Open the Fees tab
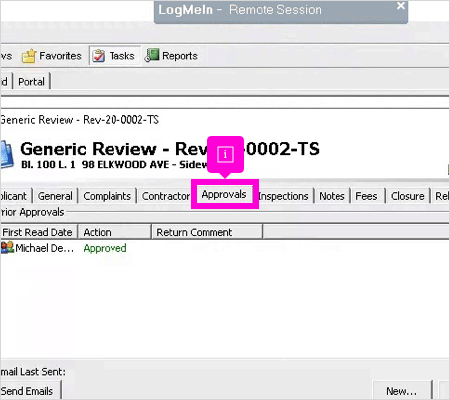This screenshot has width=450, height=400. click(x=366, y=196)
